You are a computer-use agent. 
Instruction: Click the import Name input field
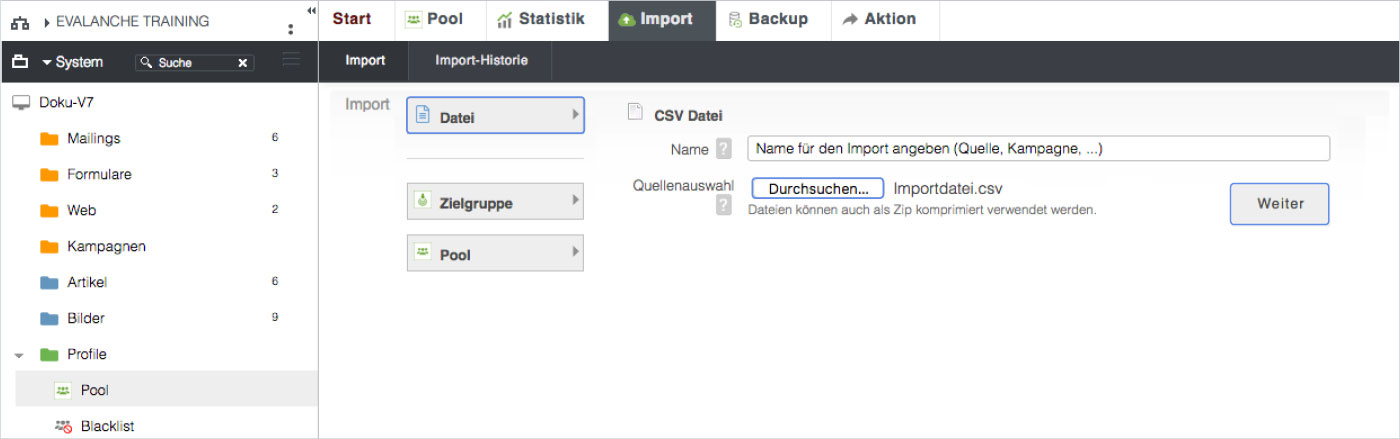pyautogui.click(x=1038, y=148)
